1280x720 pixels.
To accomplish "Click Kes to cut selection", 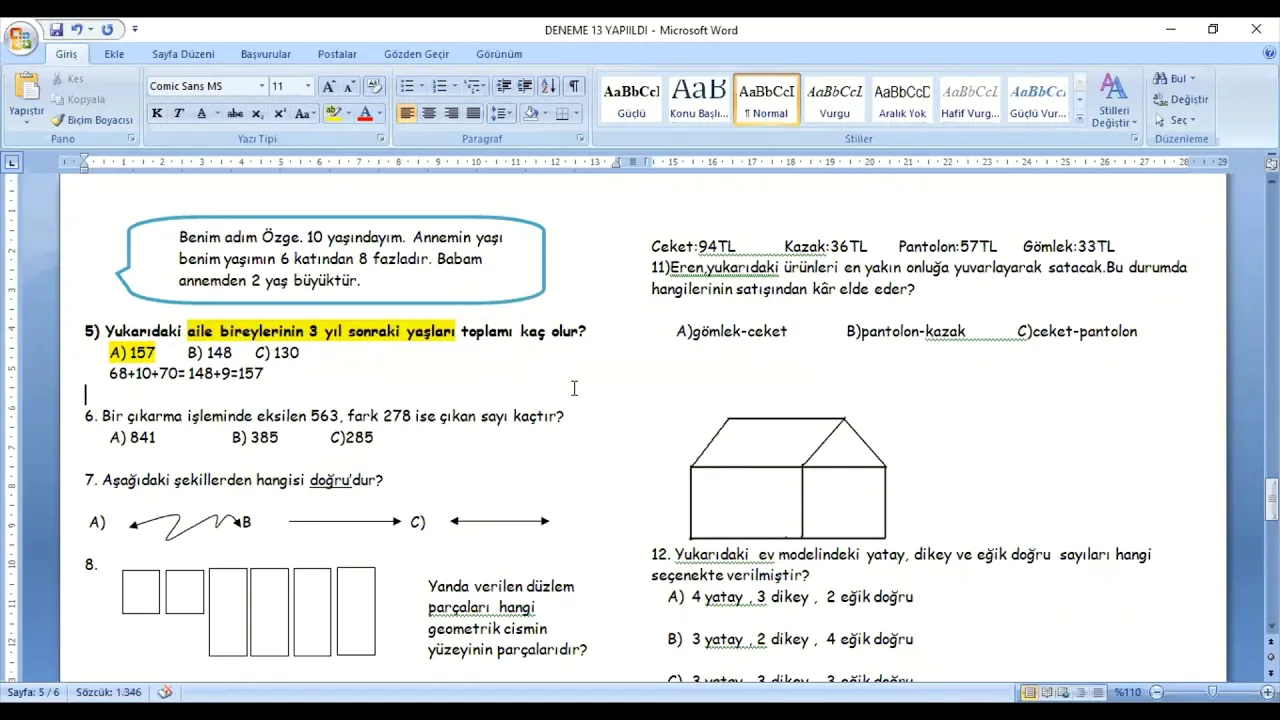I will (68, 79).
